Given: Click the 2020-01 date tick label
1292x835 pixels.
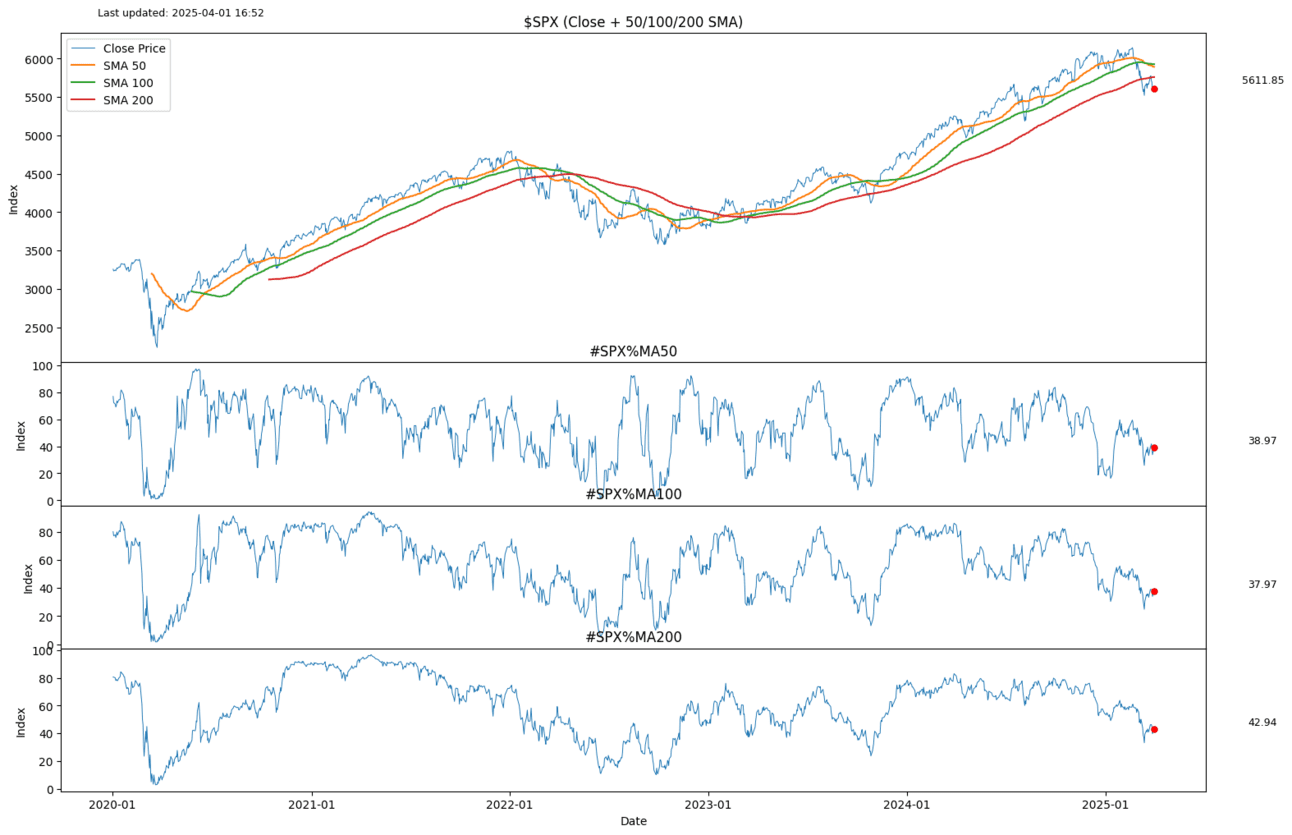Looking at the screenshot, I should [x=113, y=804].
